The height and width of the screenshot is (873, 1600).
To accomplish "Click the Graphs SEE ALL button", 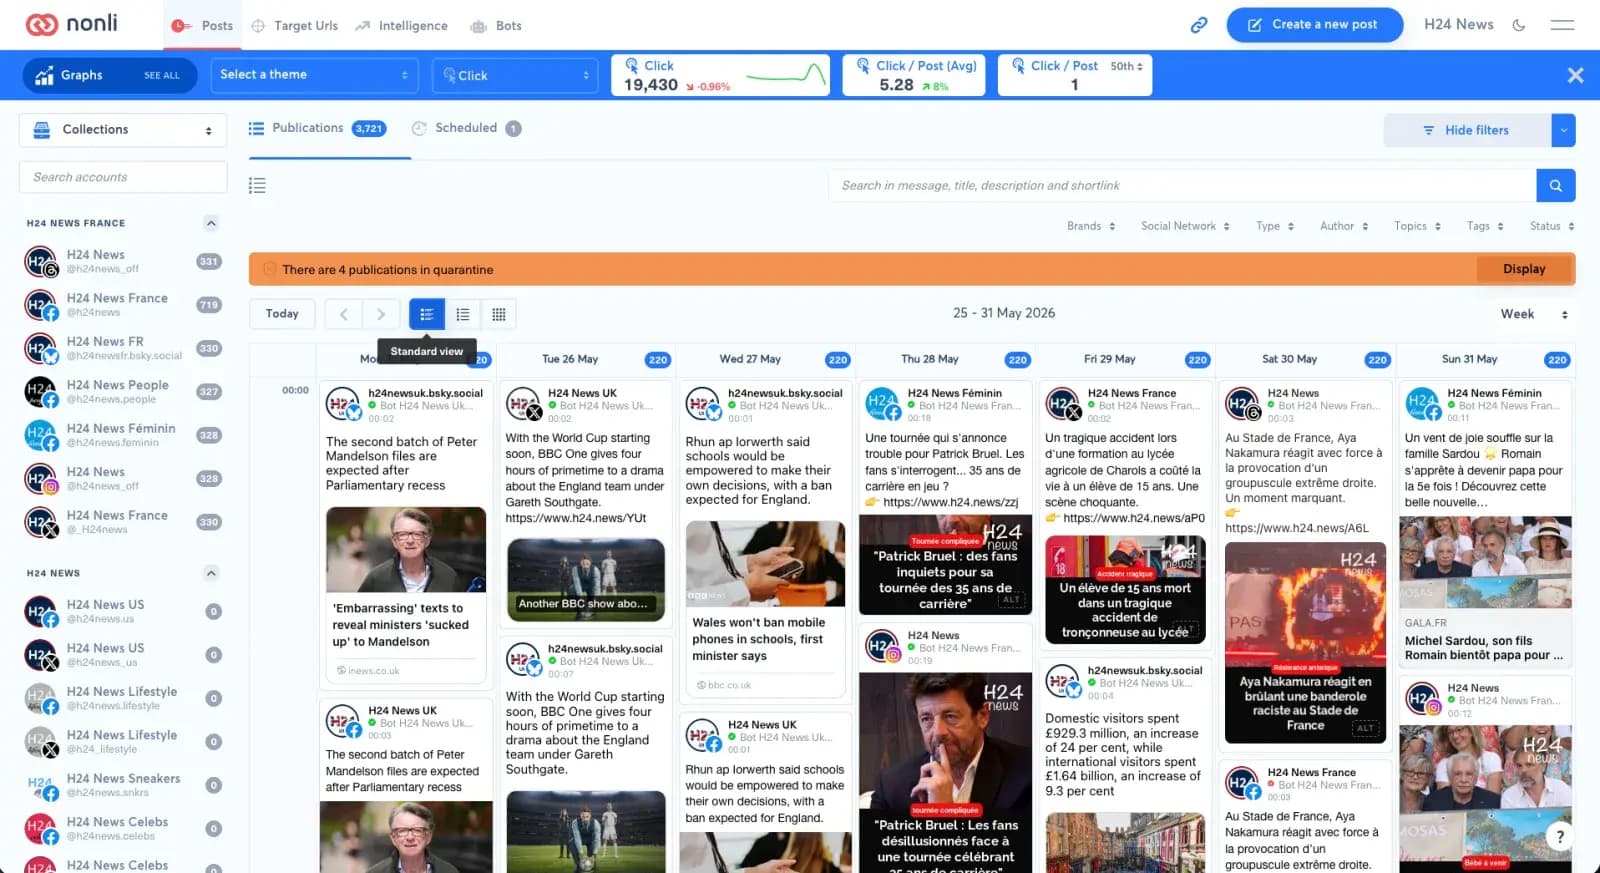I will click(108, 75).
